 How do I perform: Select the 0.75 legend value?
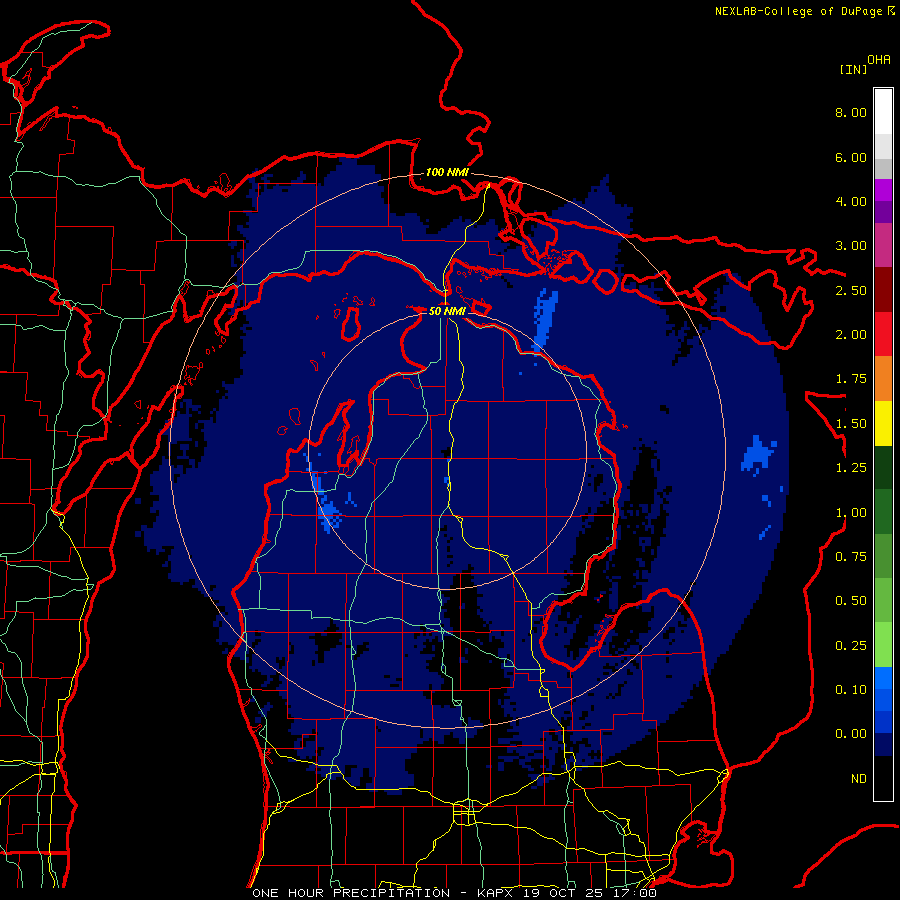coord(851,557)
